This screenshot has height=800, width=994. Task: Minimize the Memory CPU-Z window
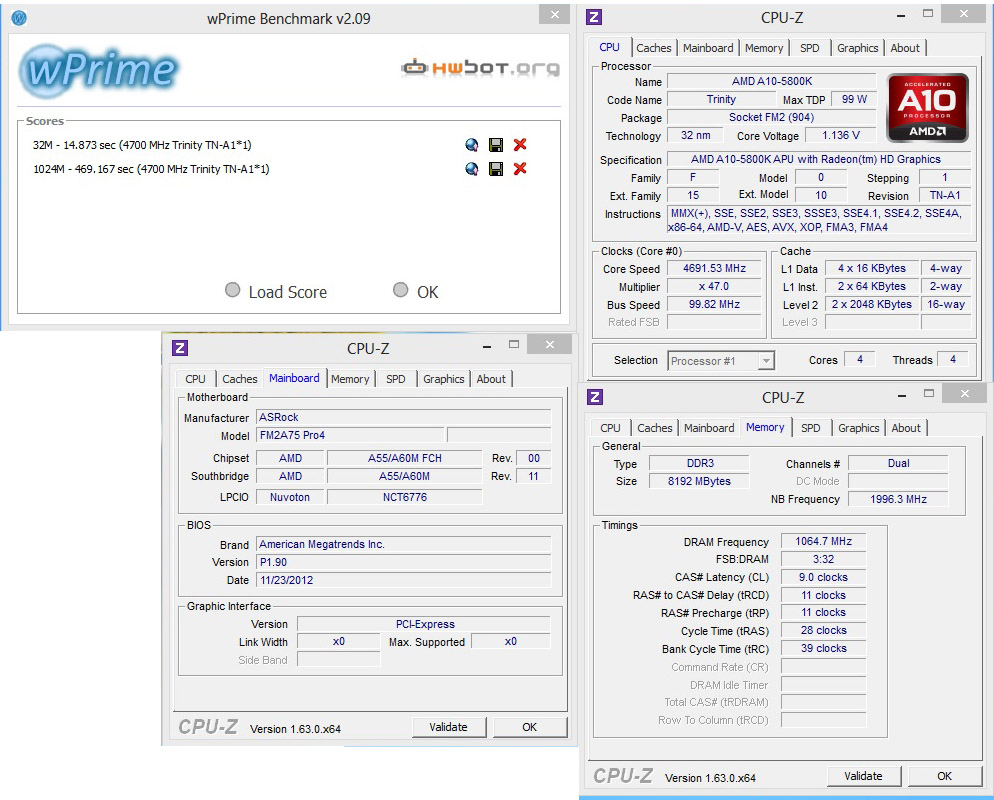tap(901, 396)
